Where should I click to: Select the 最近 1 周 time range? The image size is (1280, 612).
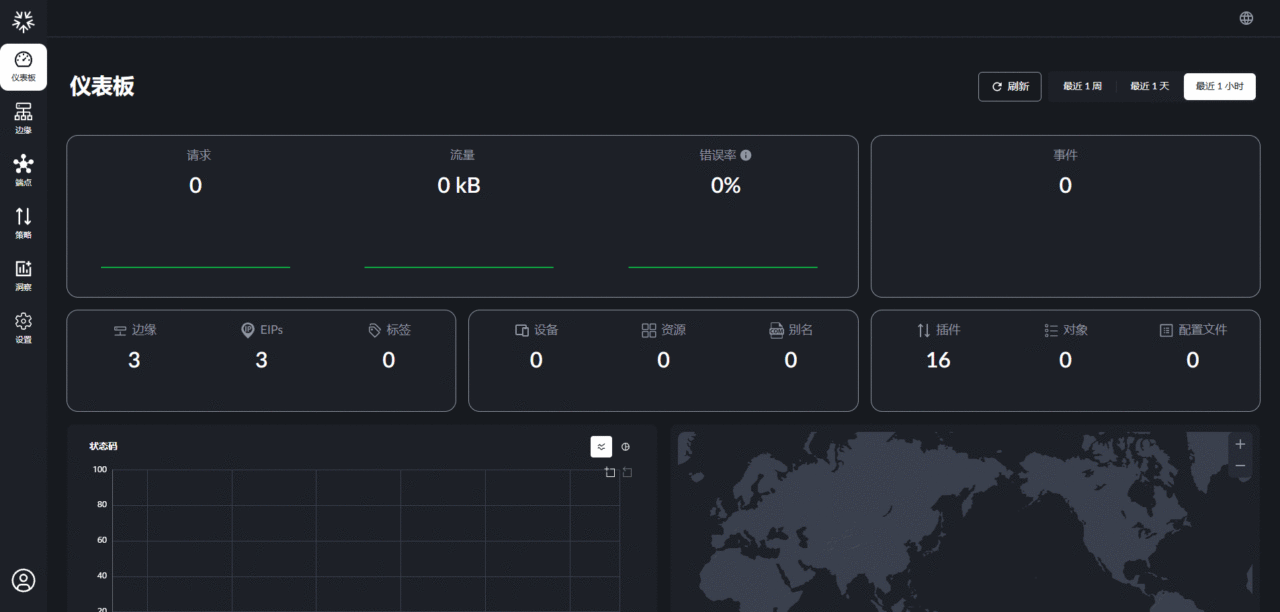click(x=1082, y=87)
